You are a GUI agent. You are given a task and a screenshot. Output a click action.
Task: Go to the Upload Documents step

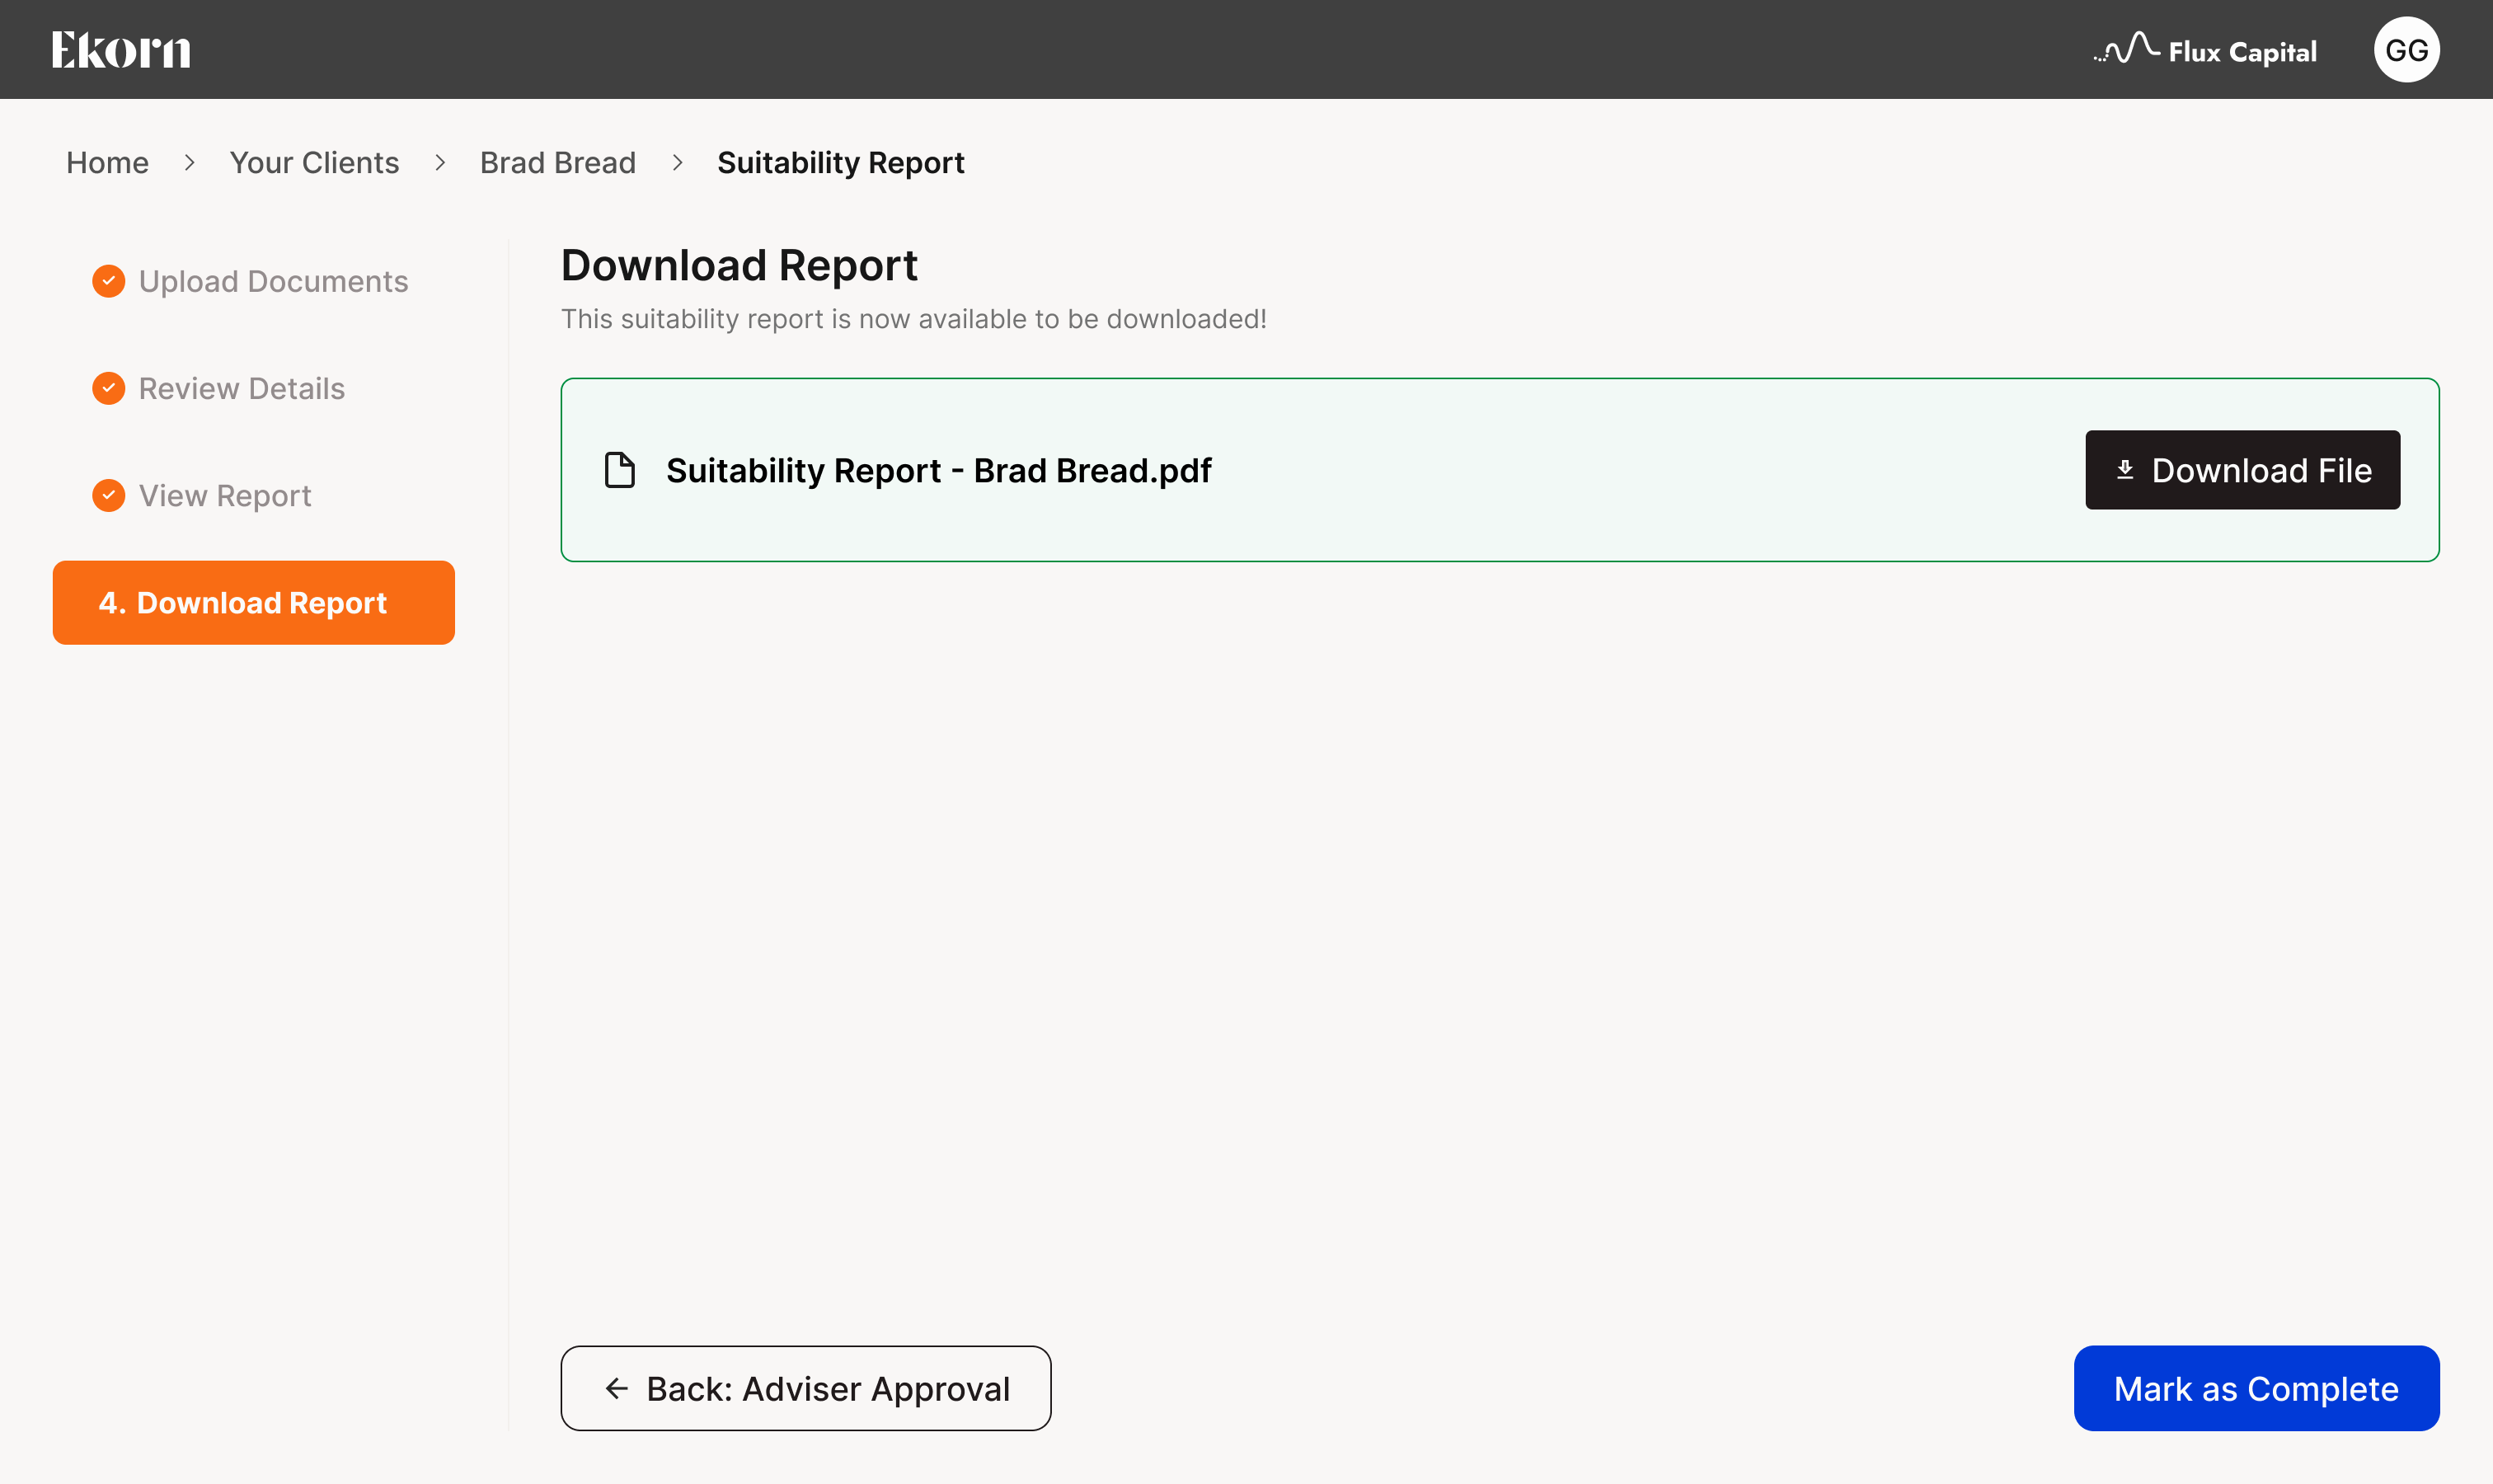coord(273,281)
